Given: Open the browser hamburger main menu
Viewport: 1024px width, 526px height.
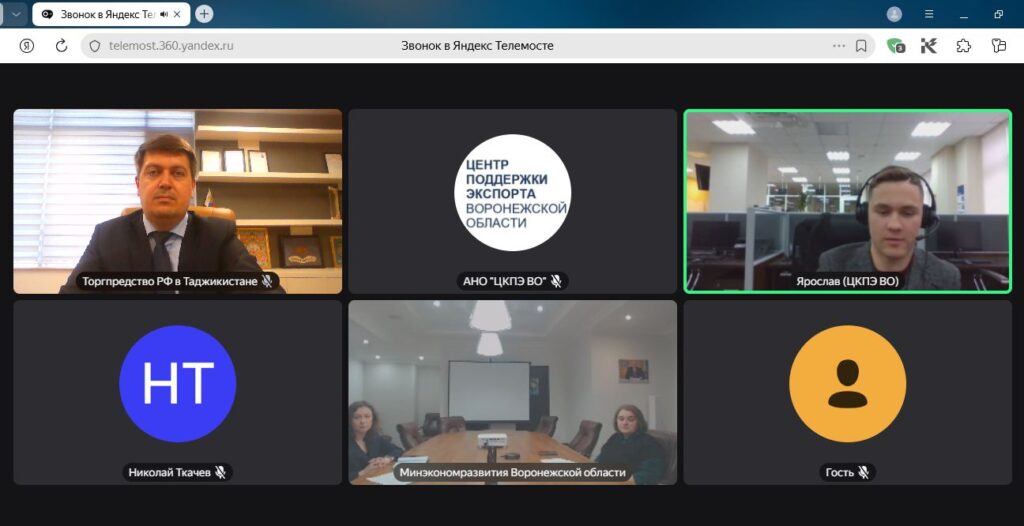Looking at the screenshot, I should (929, 14).
